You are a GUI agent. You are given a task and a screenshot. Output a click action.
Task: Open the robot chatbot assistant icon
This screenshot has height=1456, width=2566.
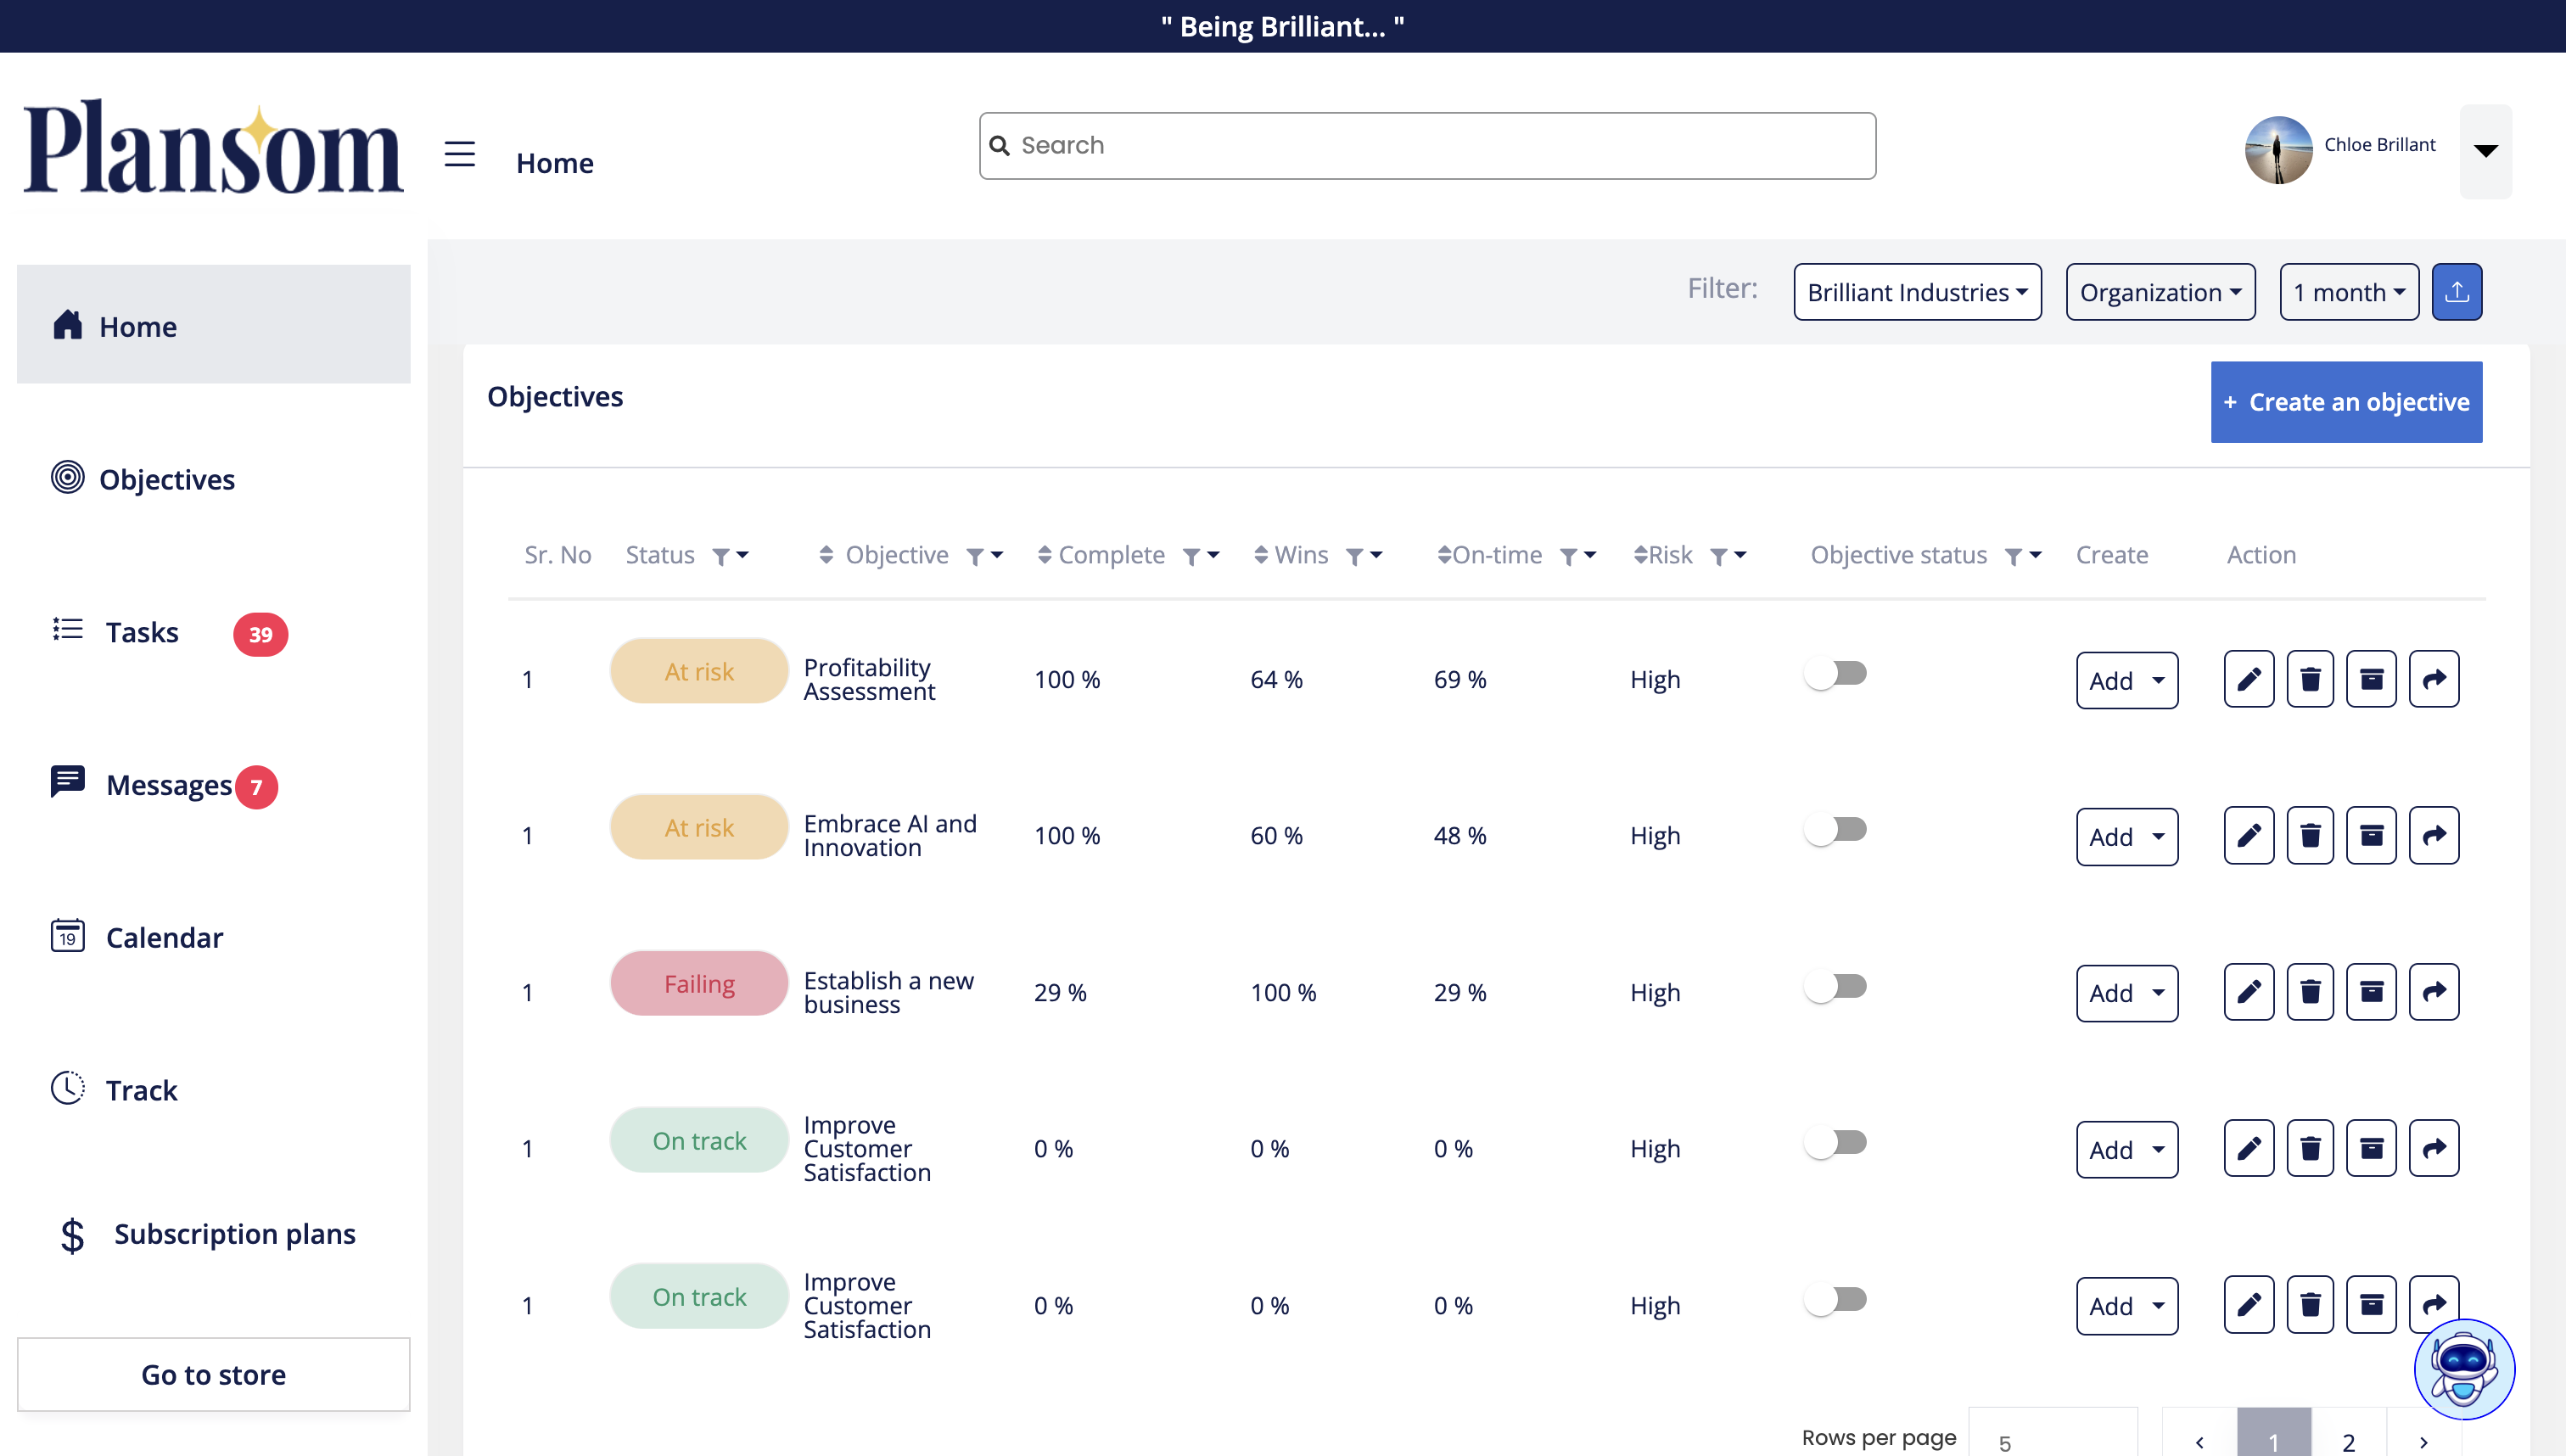[x=2463, y=1368]
